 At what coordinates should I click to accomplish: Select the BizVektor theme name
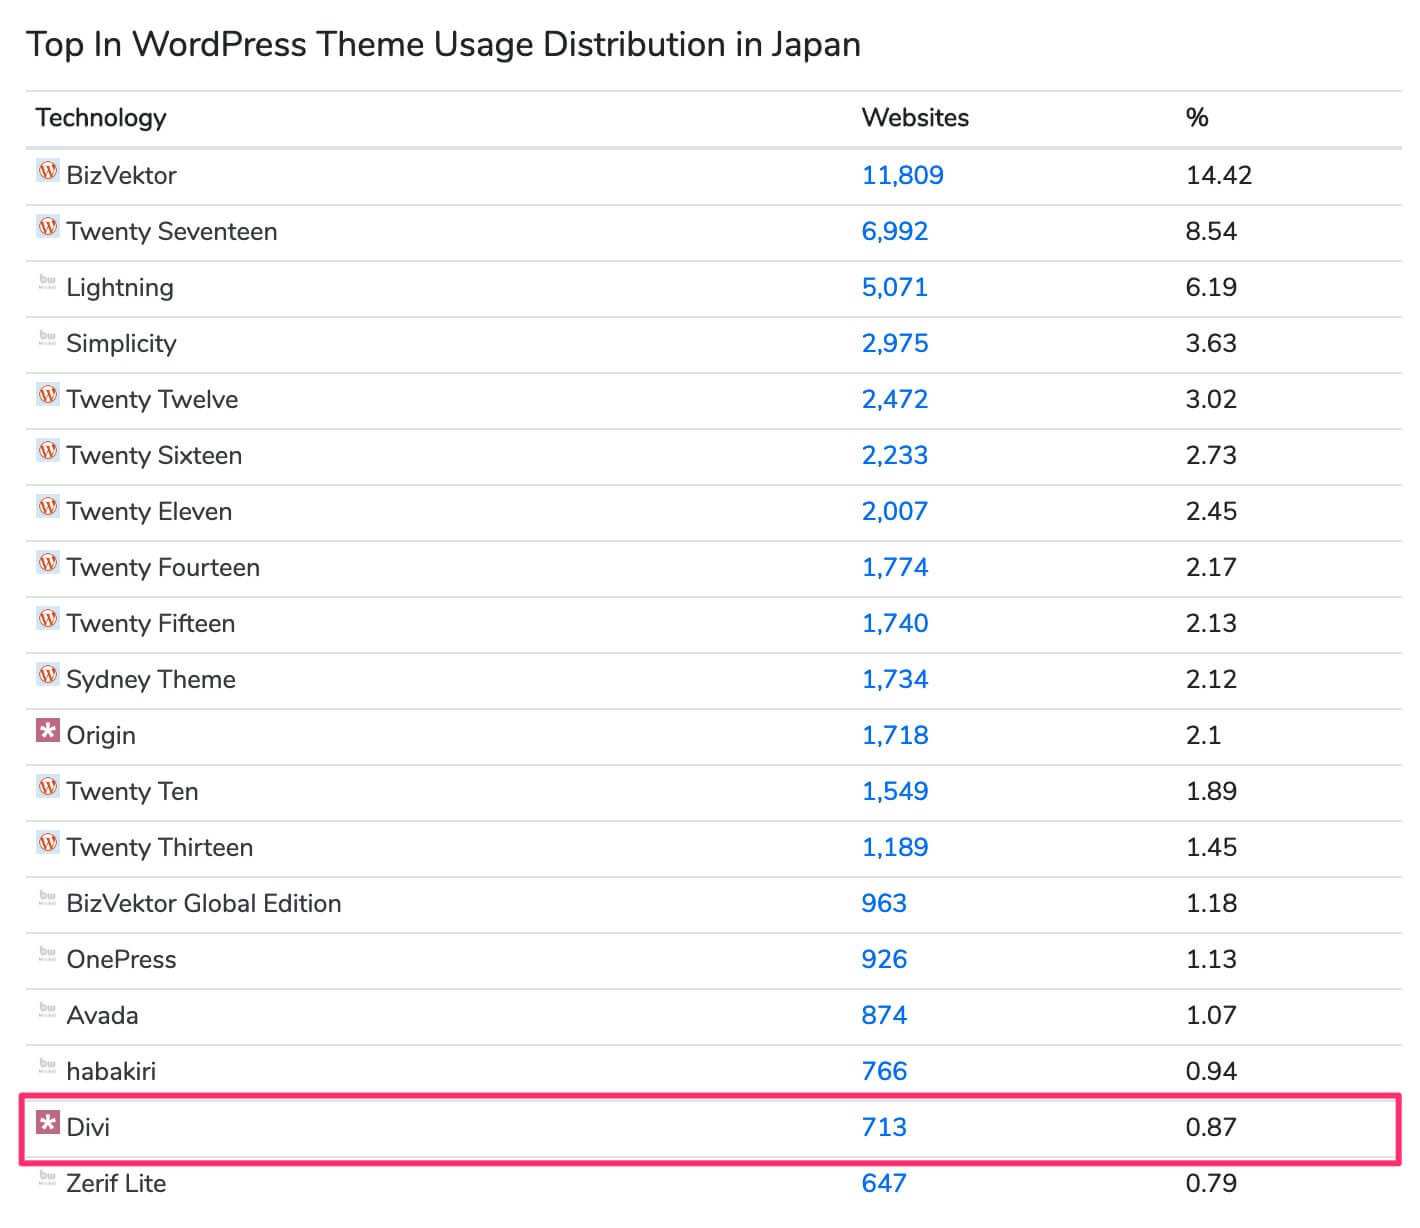(x=121, y=175)
